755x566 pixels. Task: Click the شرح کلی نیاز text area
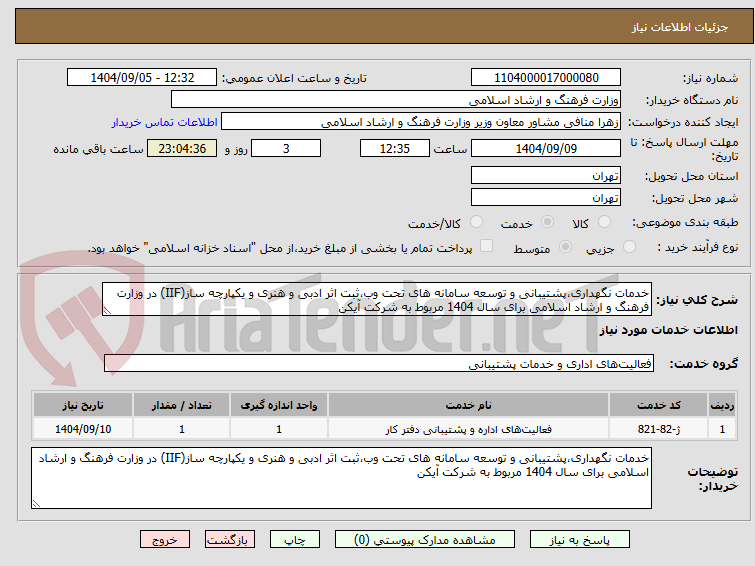click(377, 299)
